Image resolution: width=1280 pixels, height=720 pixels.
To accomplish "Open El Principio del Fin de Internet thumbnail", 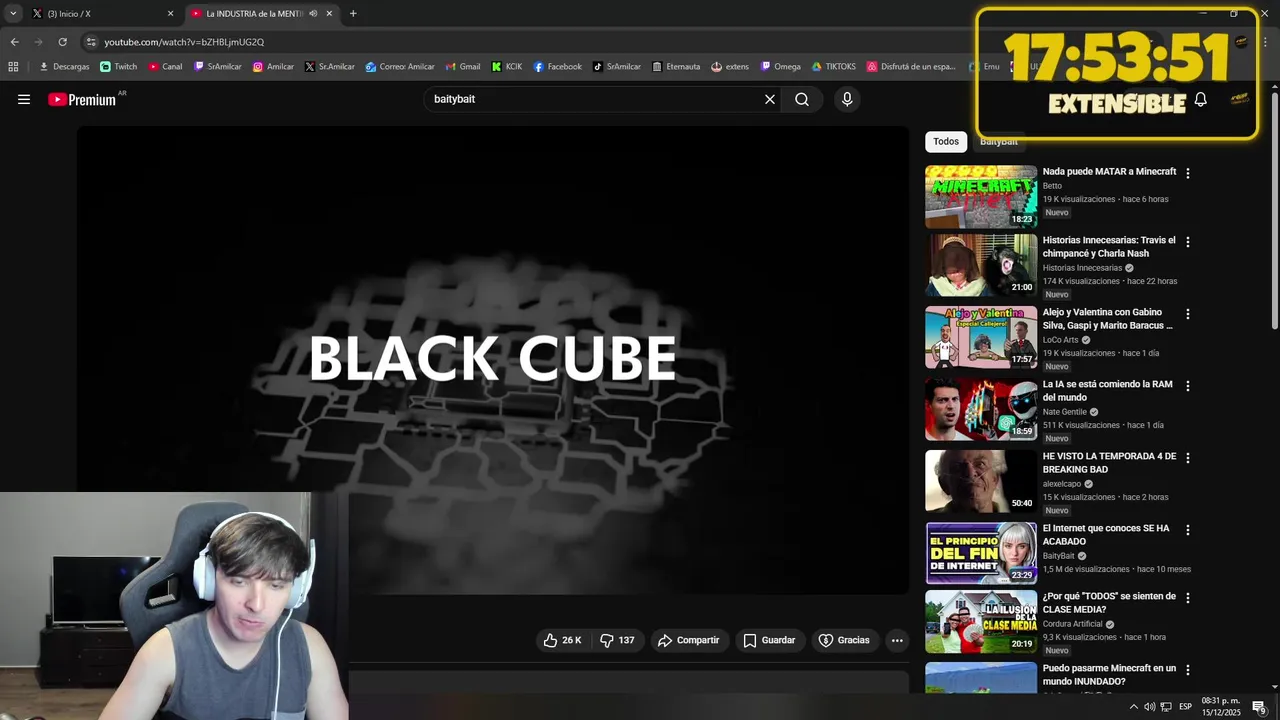I will pos(981,553).
